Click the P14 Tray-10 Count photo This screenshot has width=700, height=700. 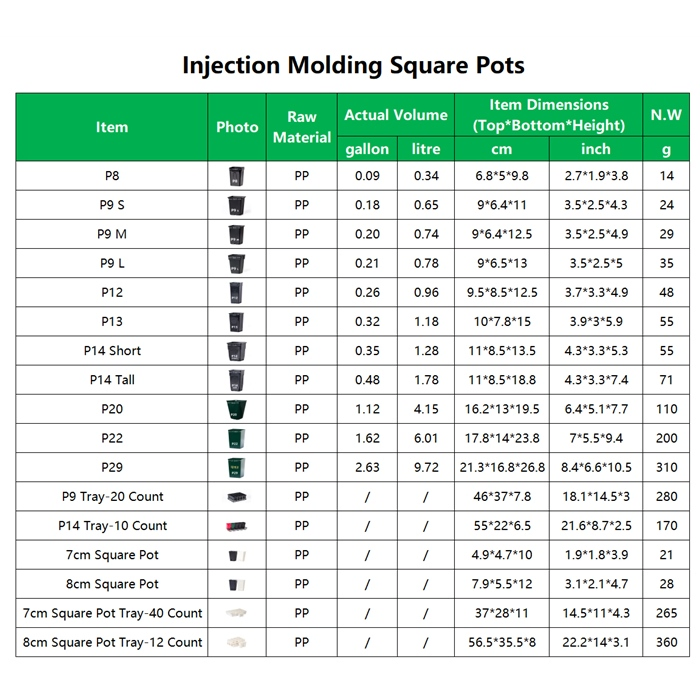237,525
